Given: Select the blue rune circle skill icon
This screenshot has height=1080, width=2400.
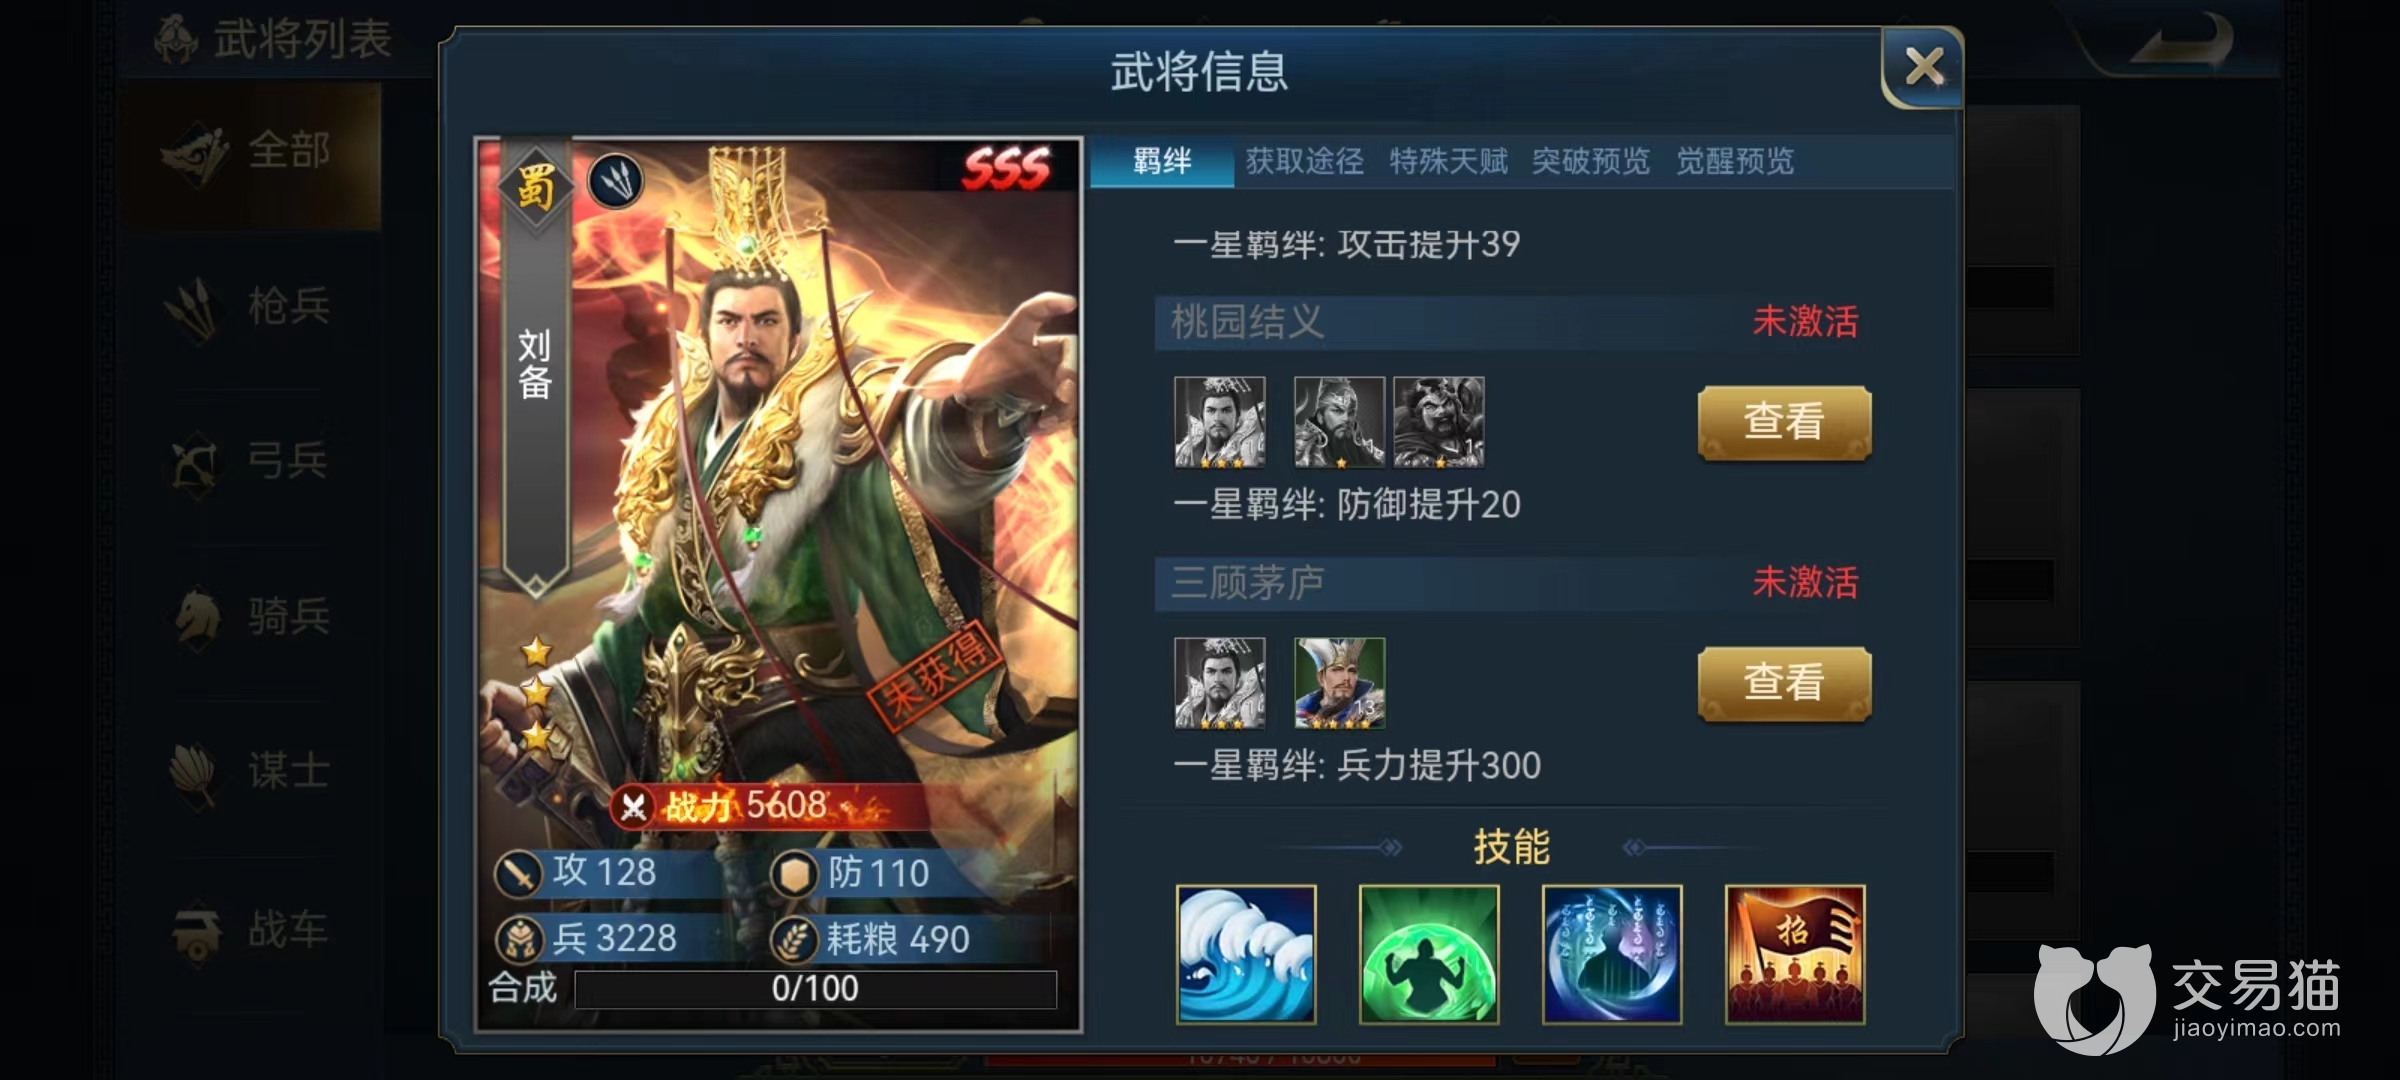Looking at the screenshot, I should [x=1612, y=954].
